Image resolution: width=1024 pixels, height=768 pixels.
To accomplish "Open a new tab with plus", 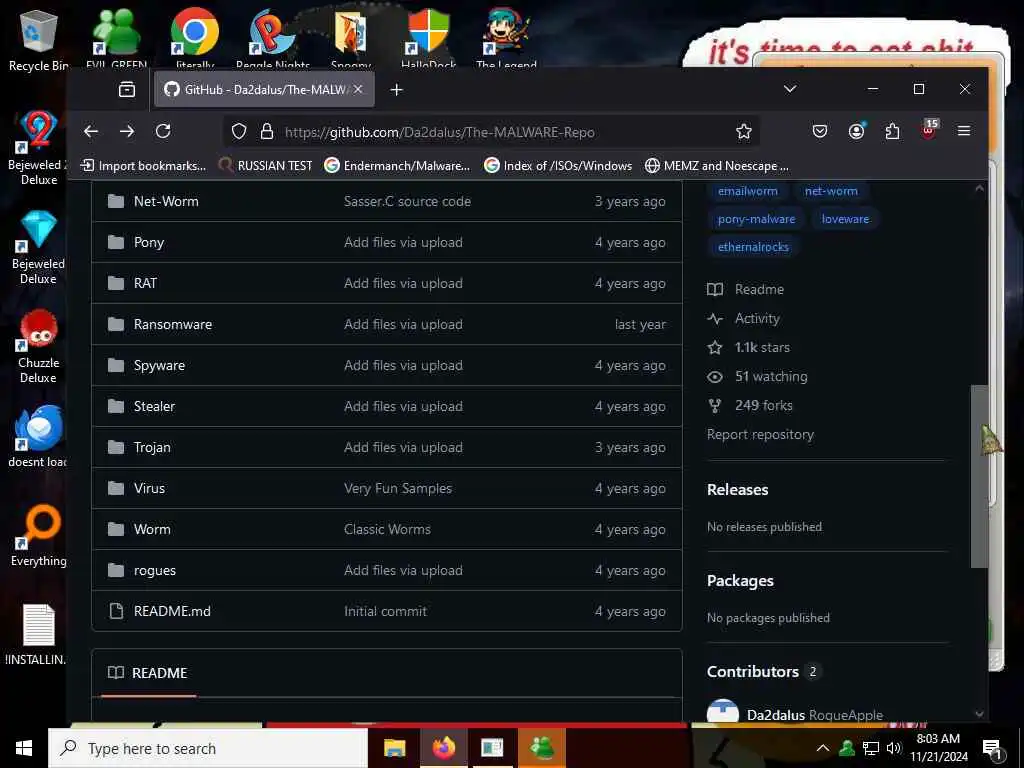I will pos(396,89).
